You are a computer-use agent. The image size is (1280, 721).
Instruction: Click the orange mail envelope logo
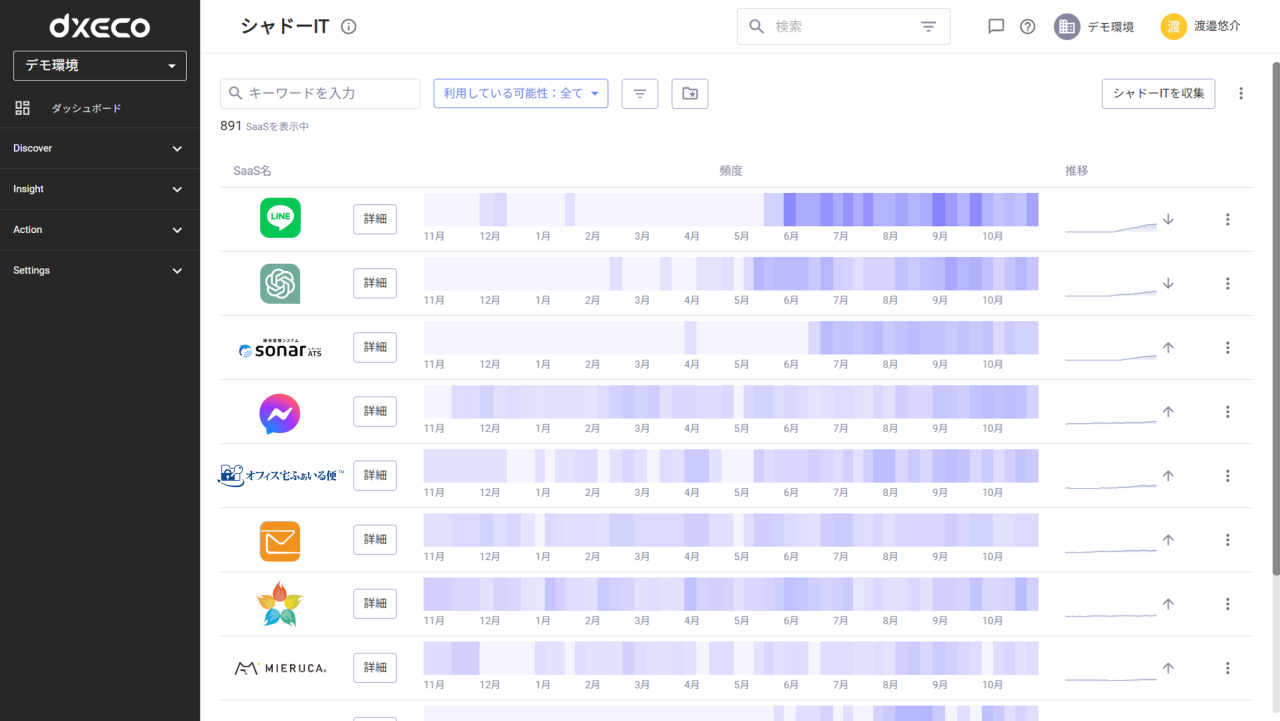click(x=280, y=541)
